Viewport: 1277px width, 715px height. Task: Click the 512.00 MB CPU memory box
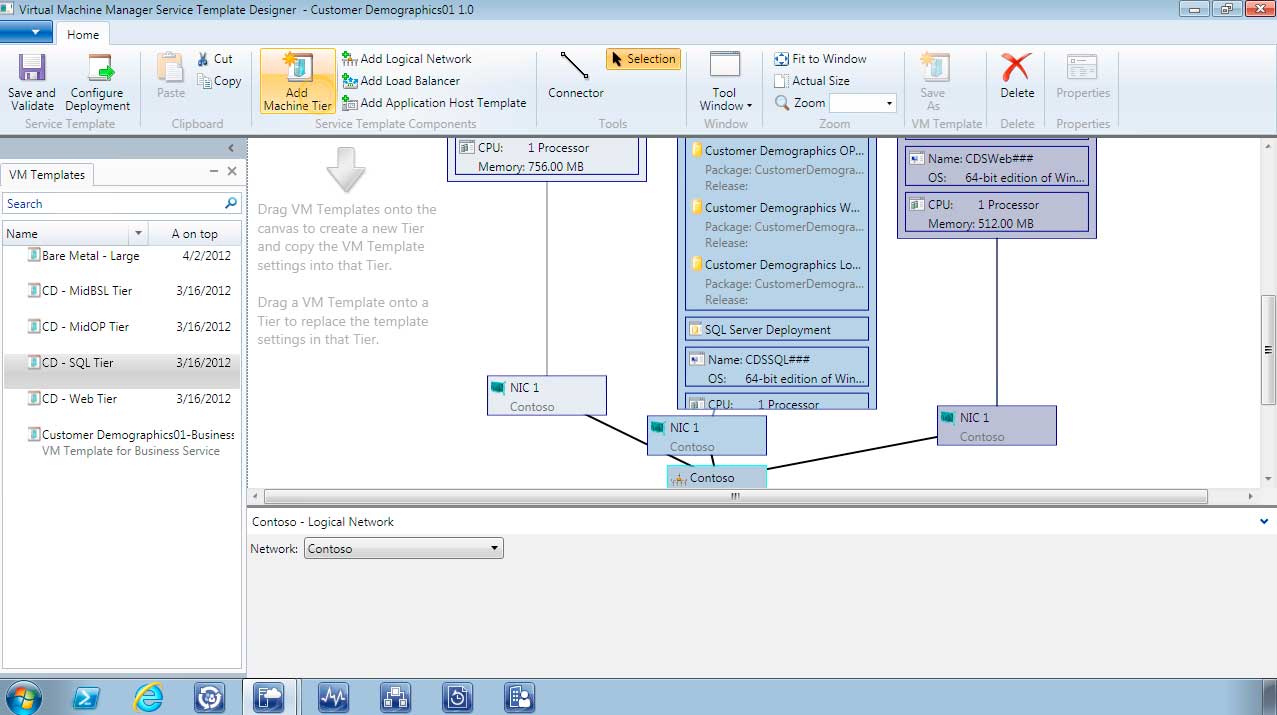(x=997, y=213)
